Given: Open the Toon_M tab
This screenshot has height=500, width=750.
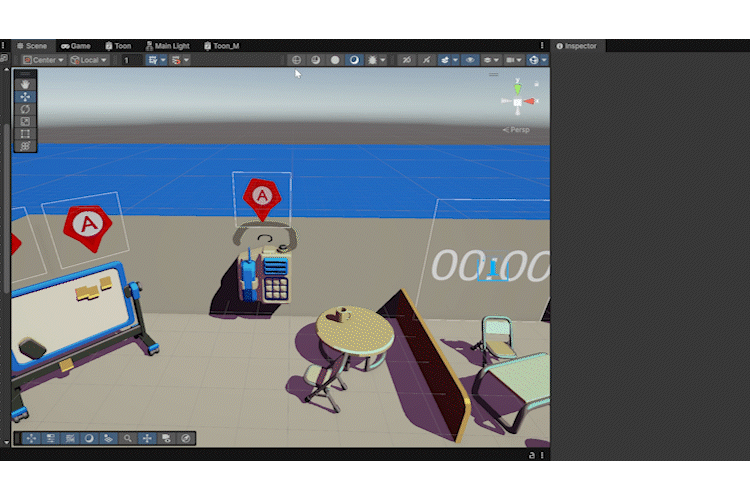Looking at the screenshot, I should 221,46.
